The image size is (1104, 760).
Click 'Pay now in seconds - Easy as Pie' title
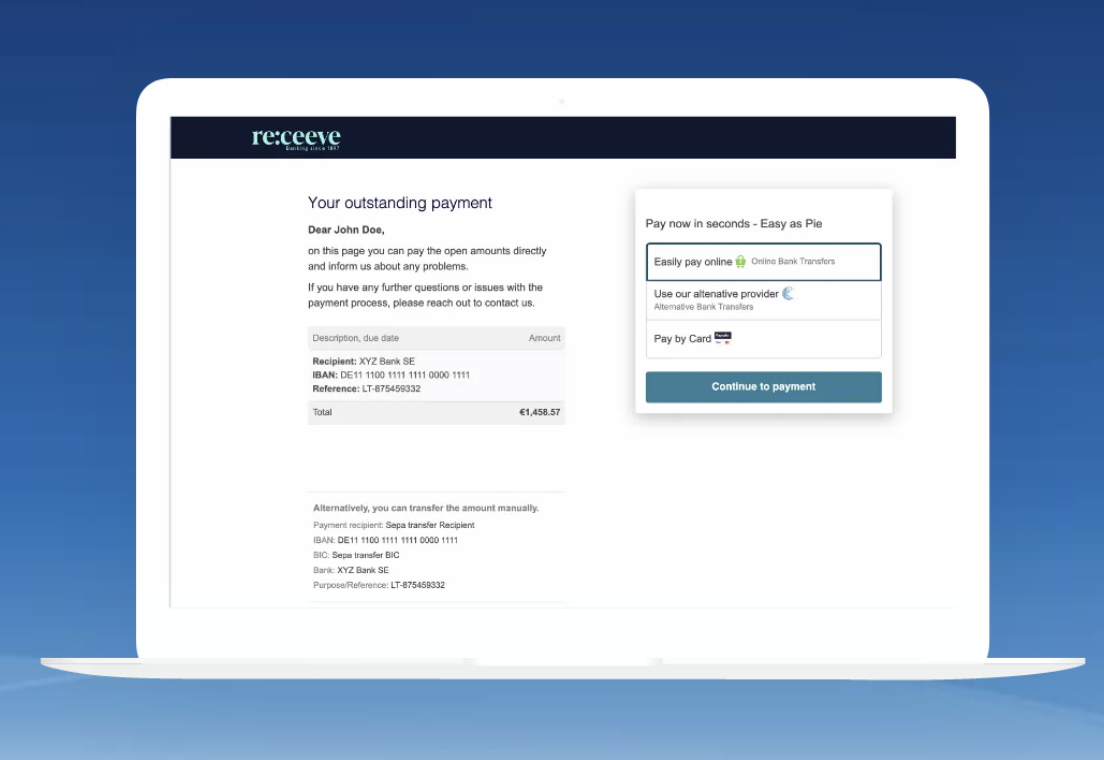[734, 223]
